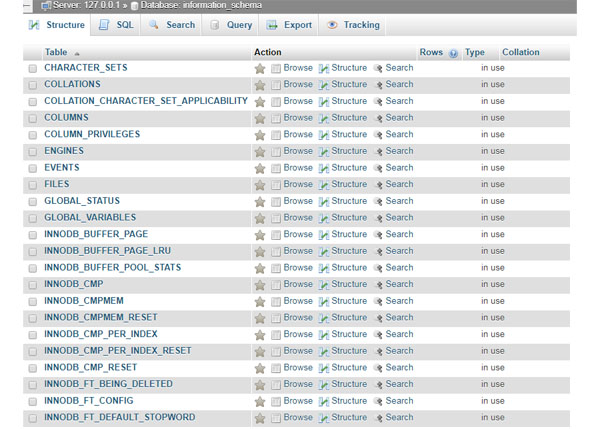Click Server: 127.0.0.1 breadcrumb link
The width and height of the screenshot is (600, 429).
(x=86, y=5)
